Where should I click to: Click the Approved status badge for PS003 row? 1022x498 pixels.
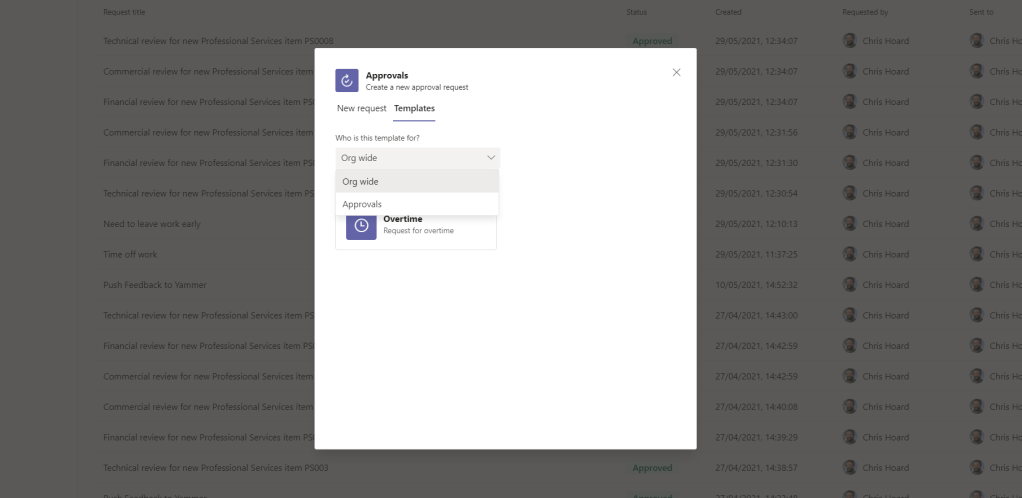click(x=652, y=468)
